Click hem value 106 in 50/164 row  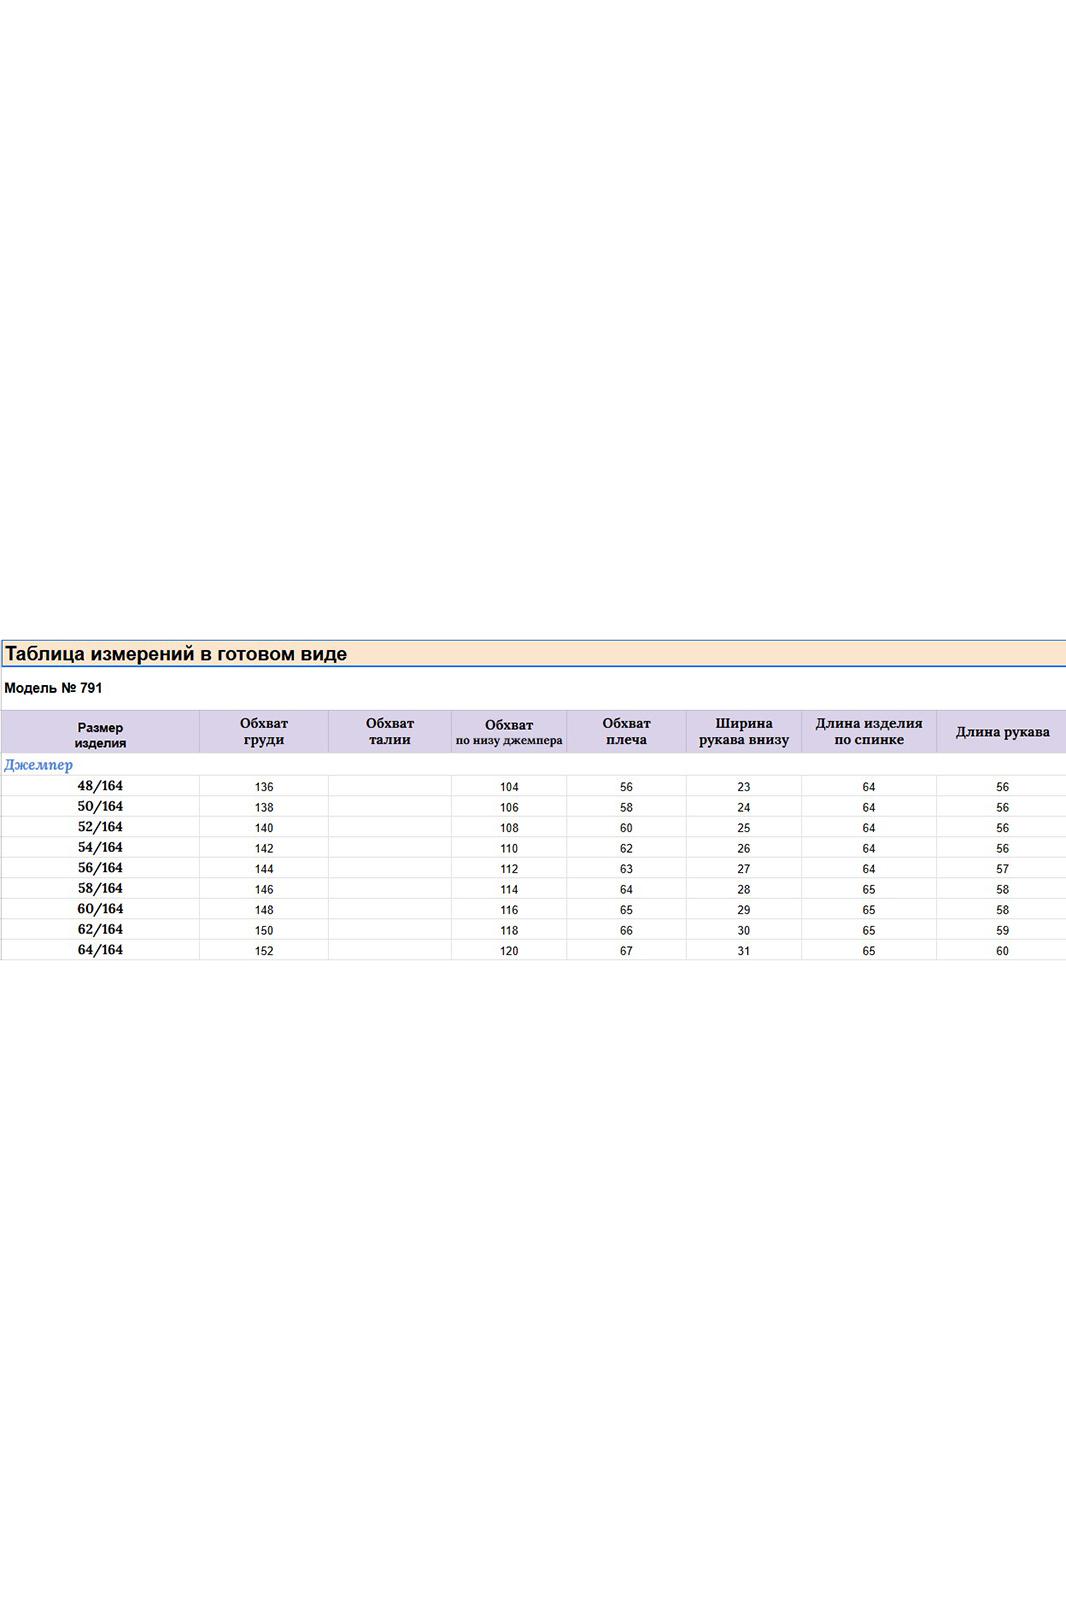tap(509, 808)
